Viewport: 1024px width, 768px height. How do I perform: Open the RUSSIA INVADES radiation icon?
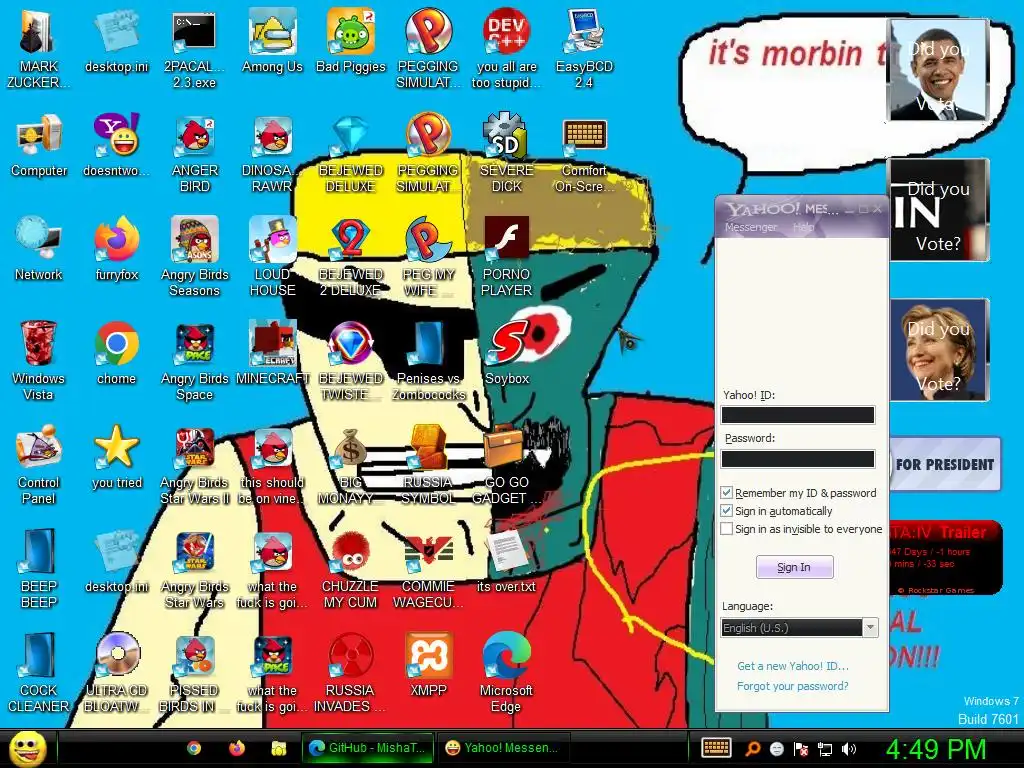point(351,673)
